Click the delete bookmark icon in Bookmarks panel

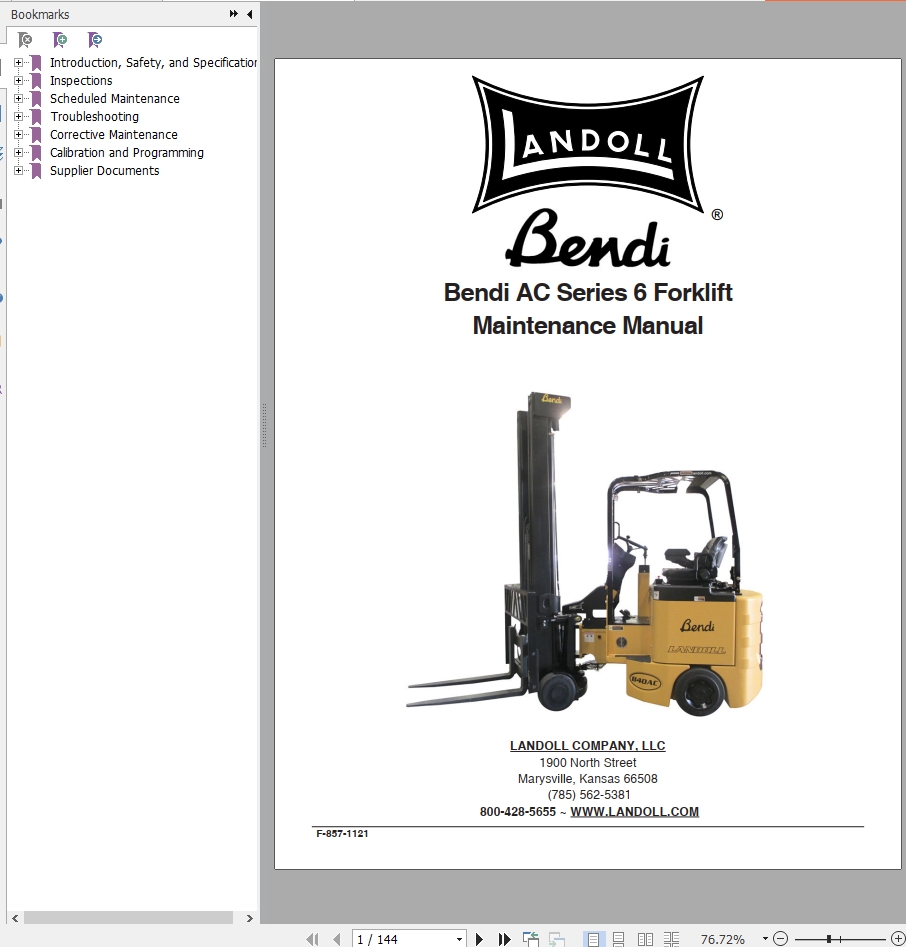[25, 40]
